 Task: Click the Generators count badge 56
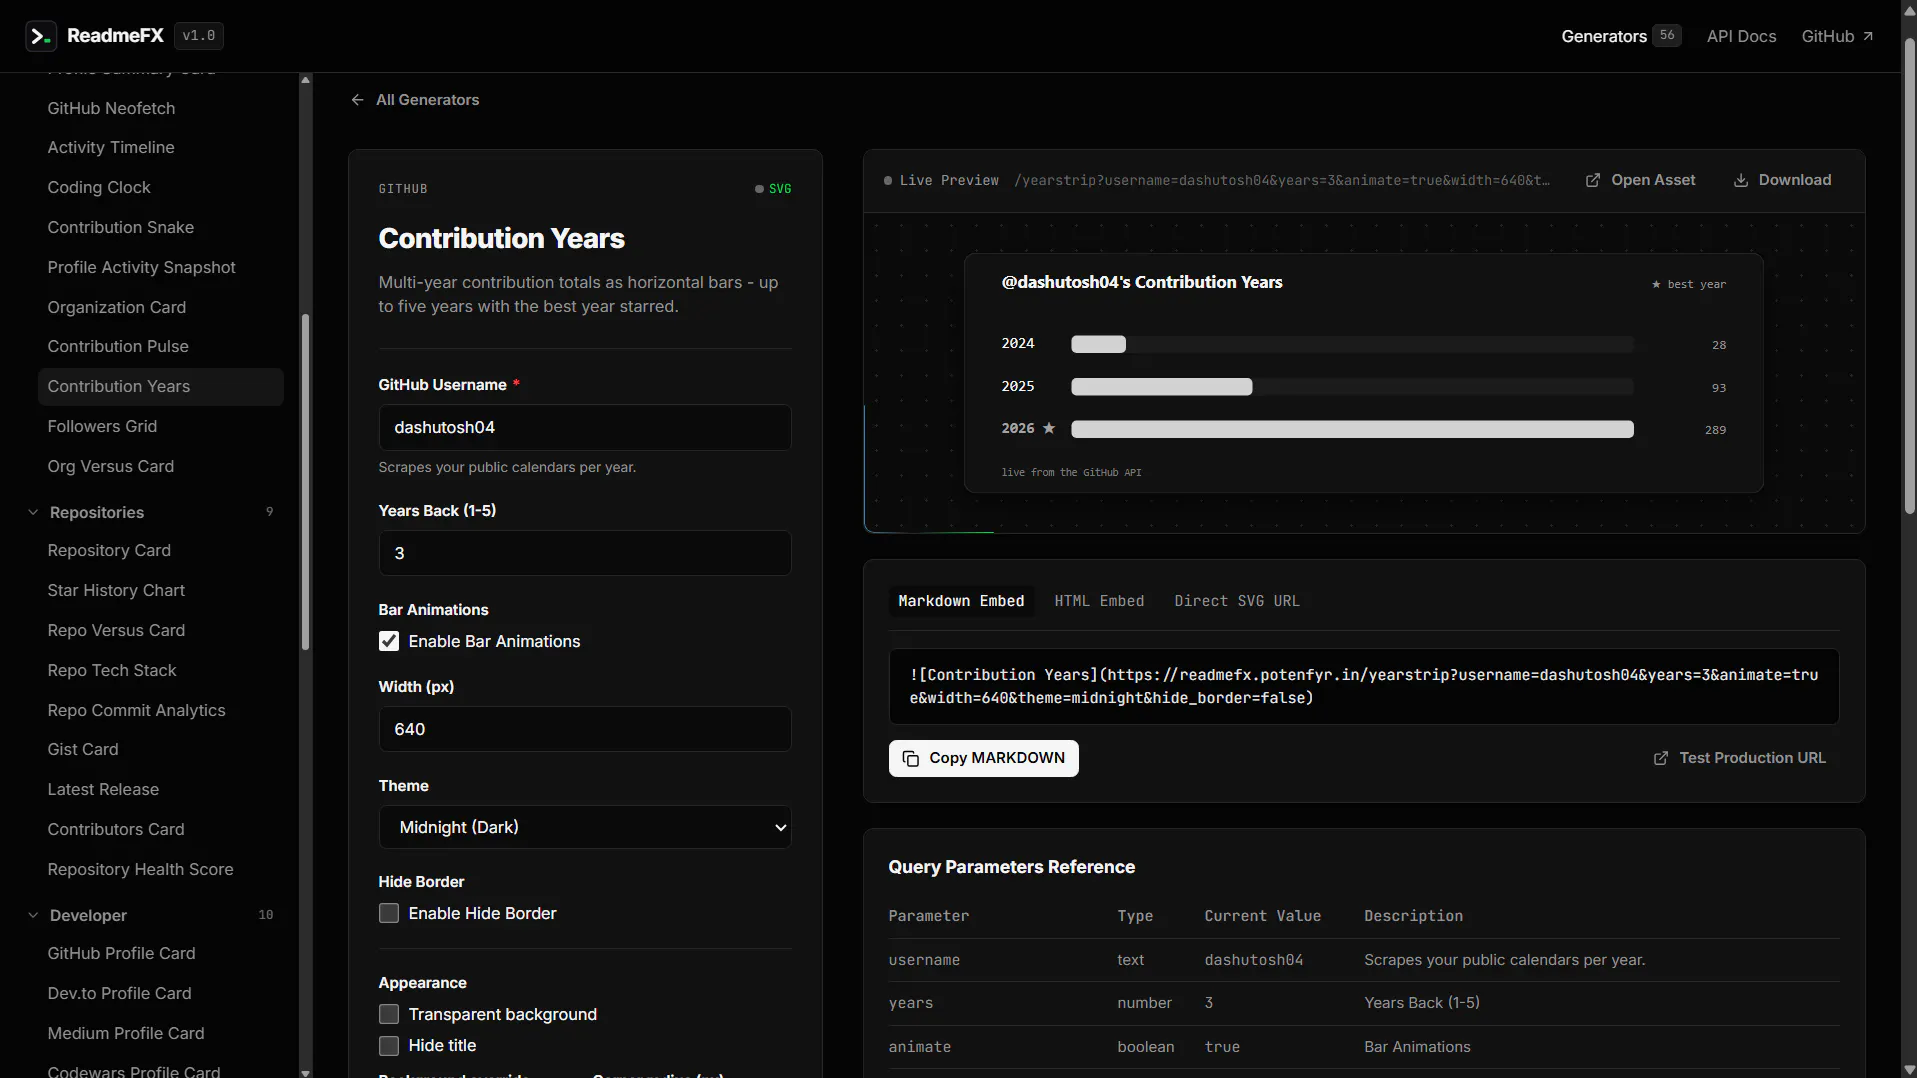1667,35
